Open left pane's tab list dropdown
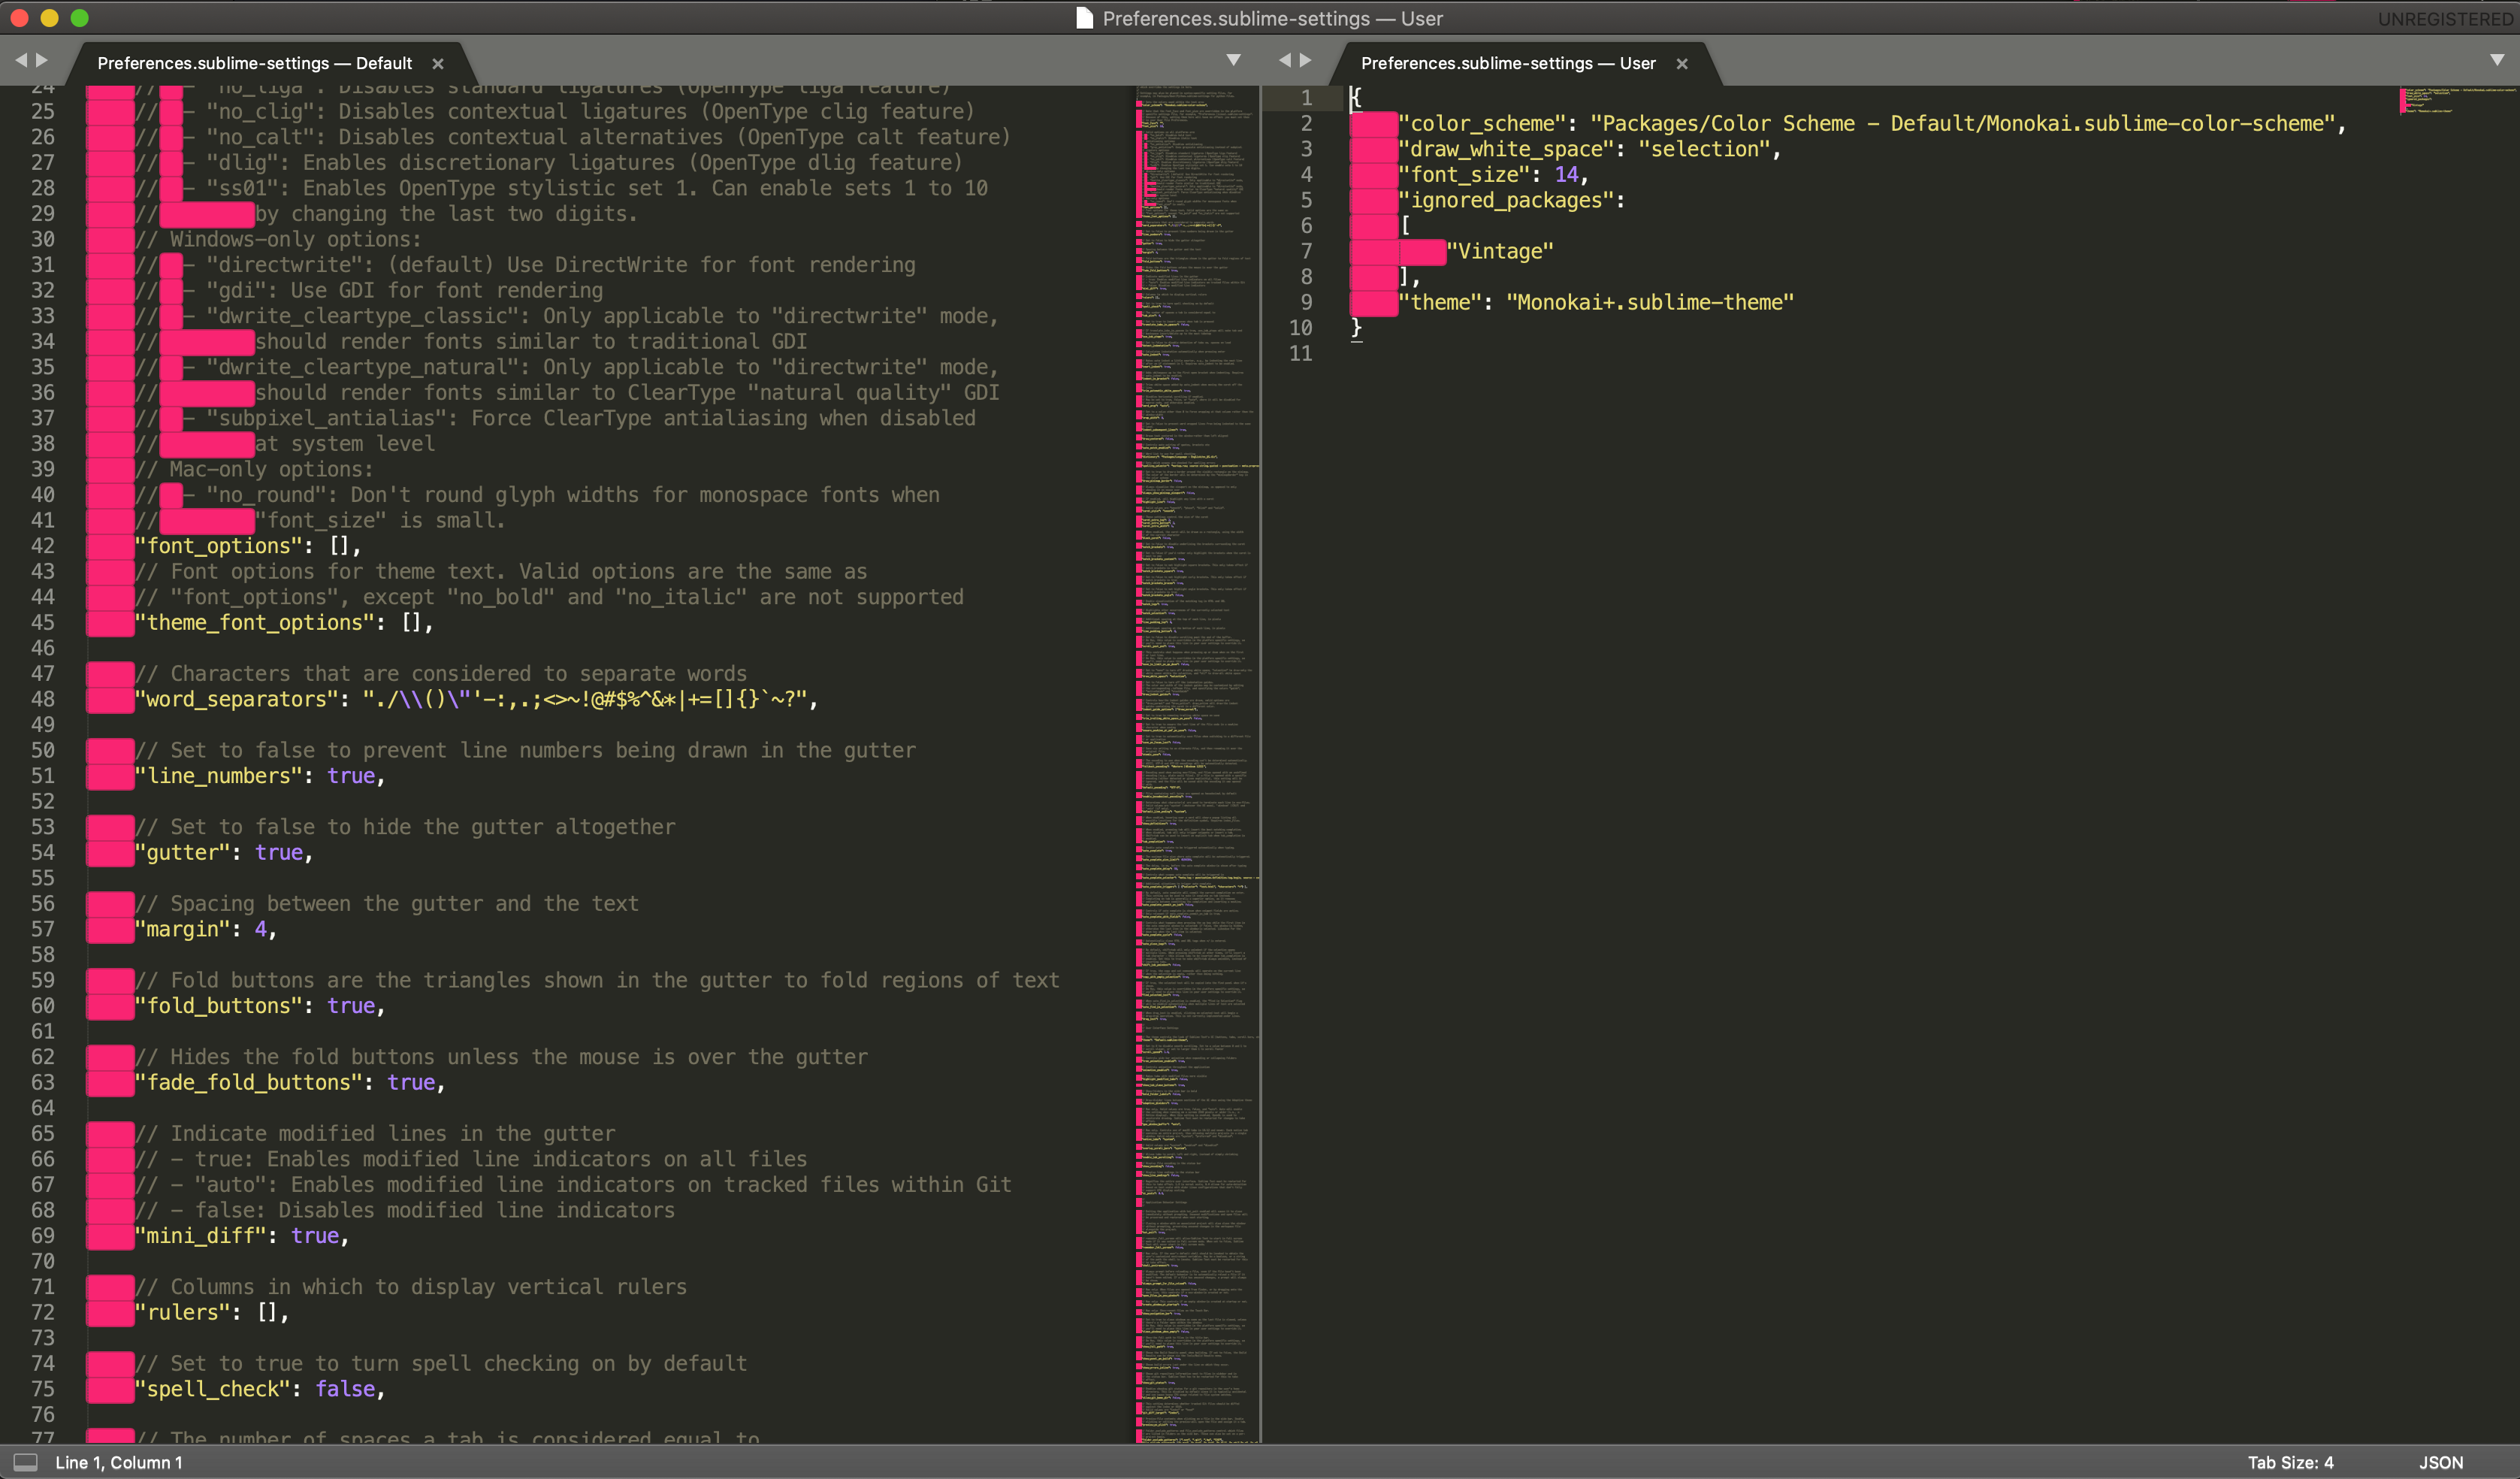Viewport: 2520px width, 1479px height. 1233,60
